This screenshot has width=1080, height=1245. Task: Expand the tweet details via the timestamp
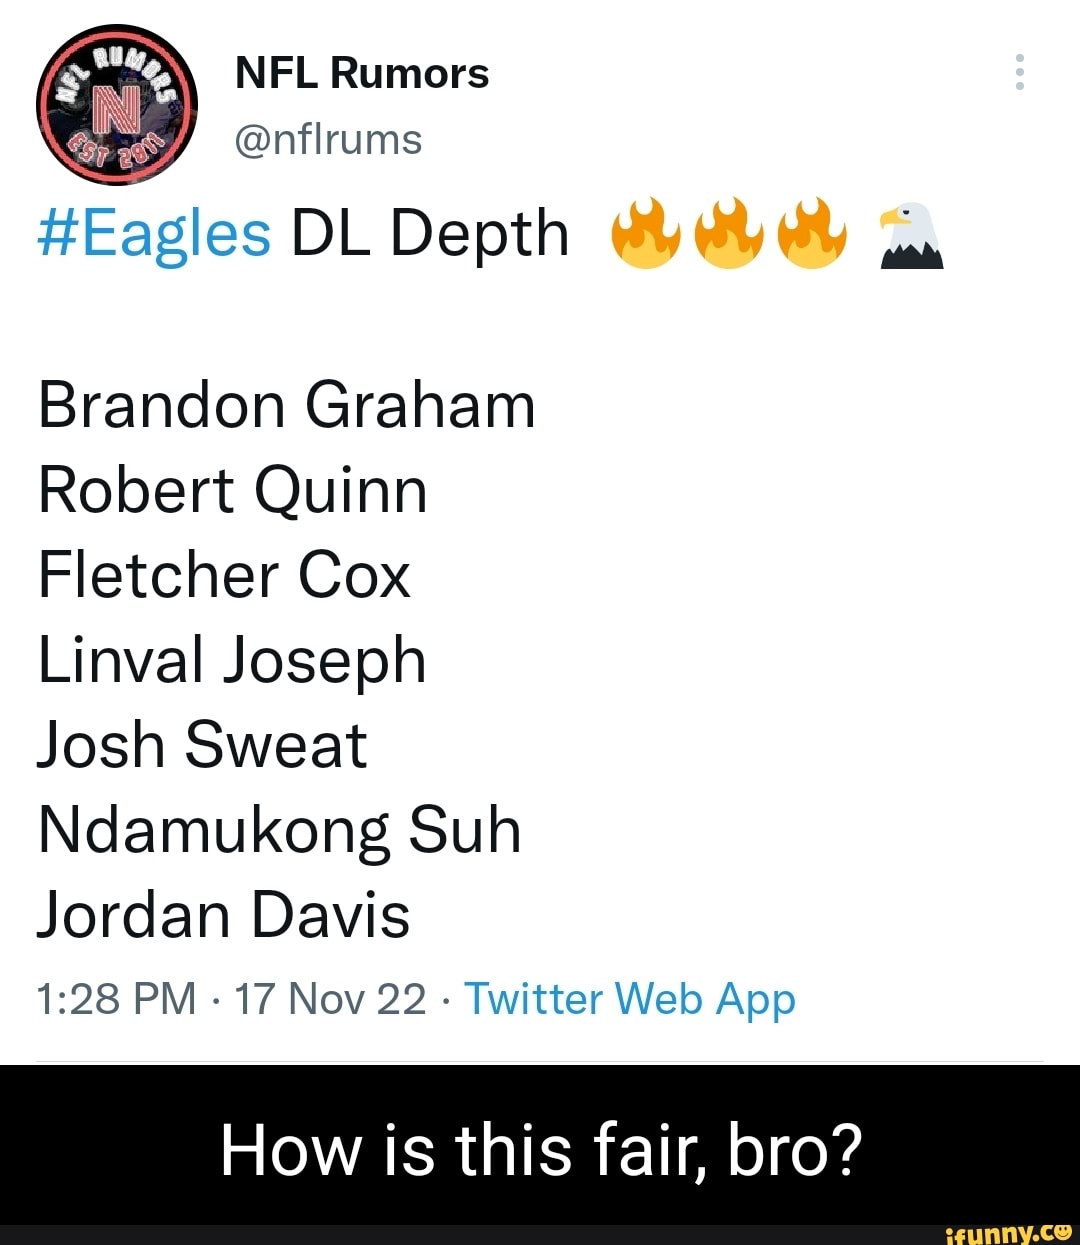point(230,998)
